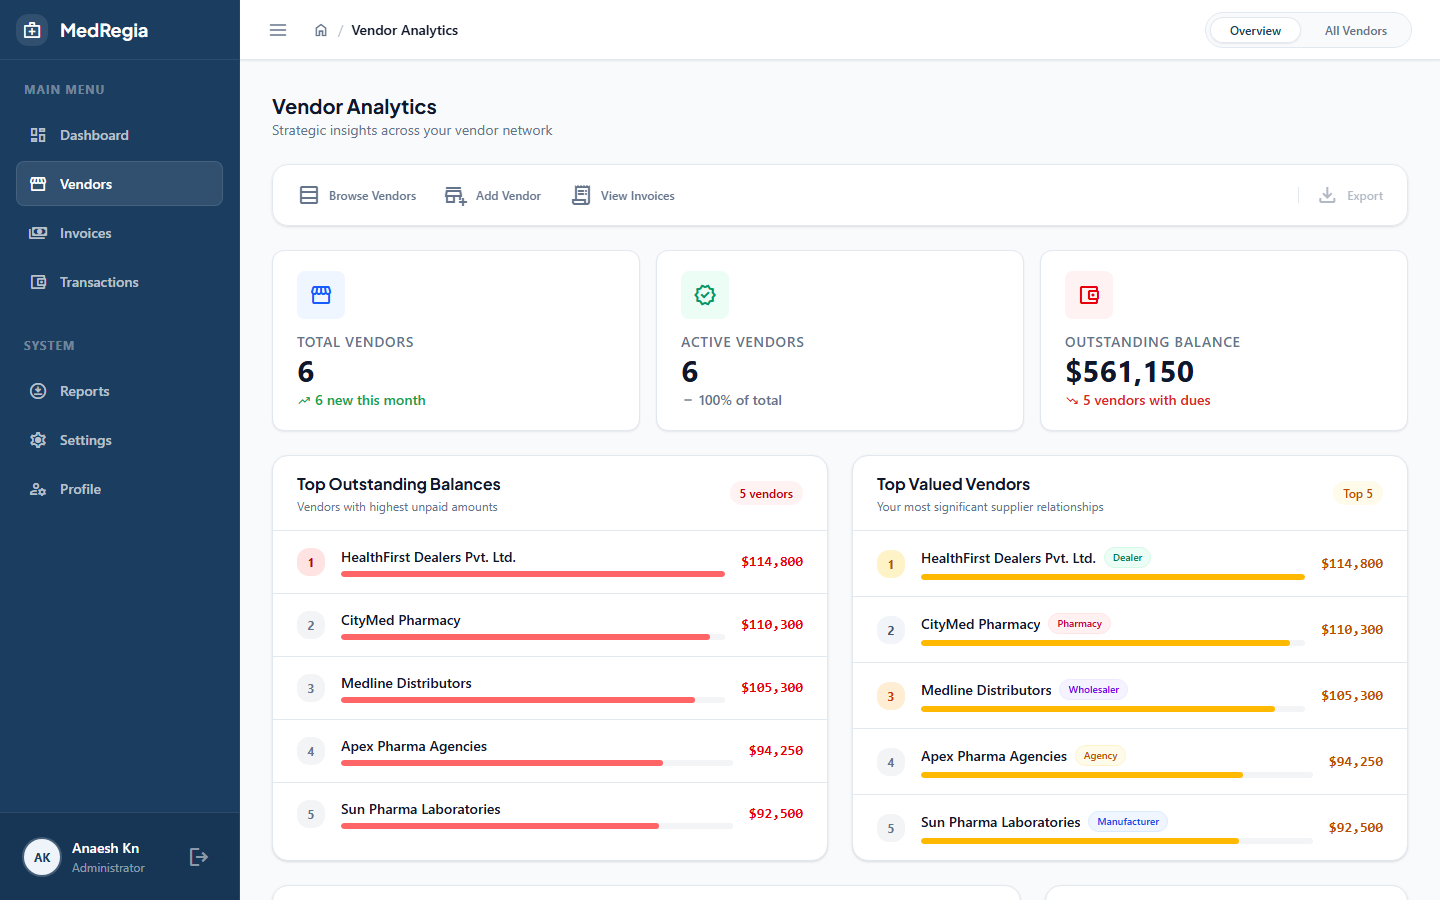Click the Transactions sidebar icon
This screenshot has height=900, width=1440.
click(x=38, y=282)
